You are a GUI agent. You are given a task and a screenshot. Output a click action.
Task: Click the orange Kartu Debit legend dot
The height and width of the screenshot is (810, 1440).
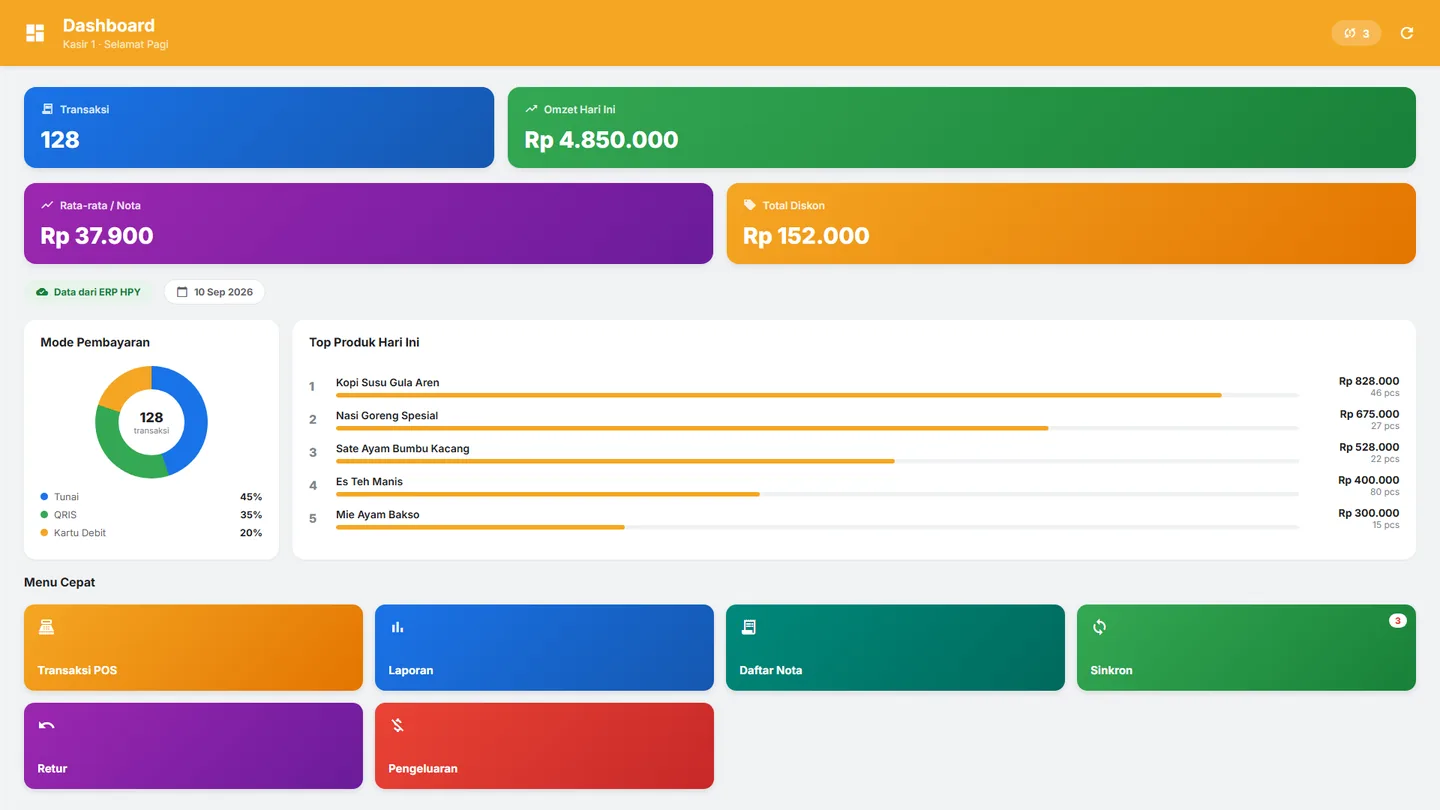tap(44, 533)
